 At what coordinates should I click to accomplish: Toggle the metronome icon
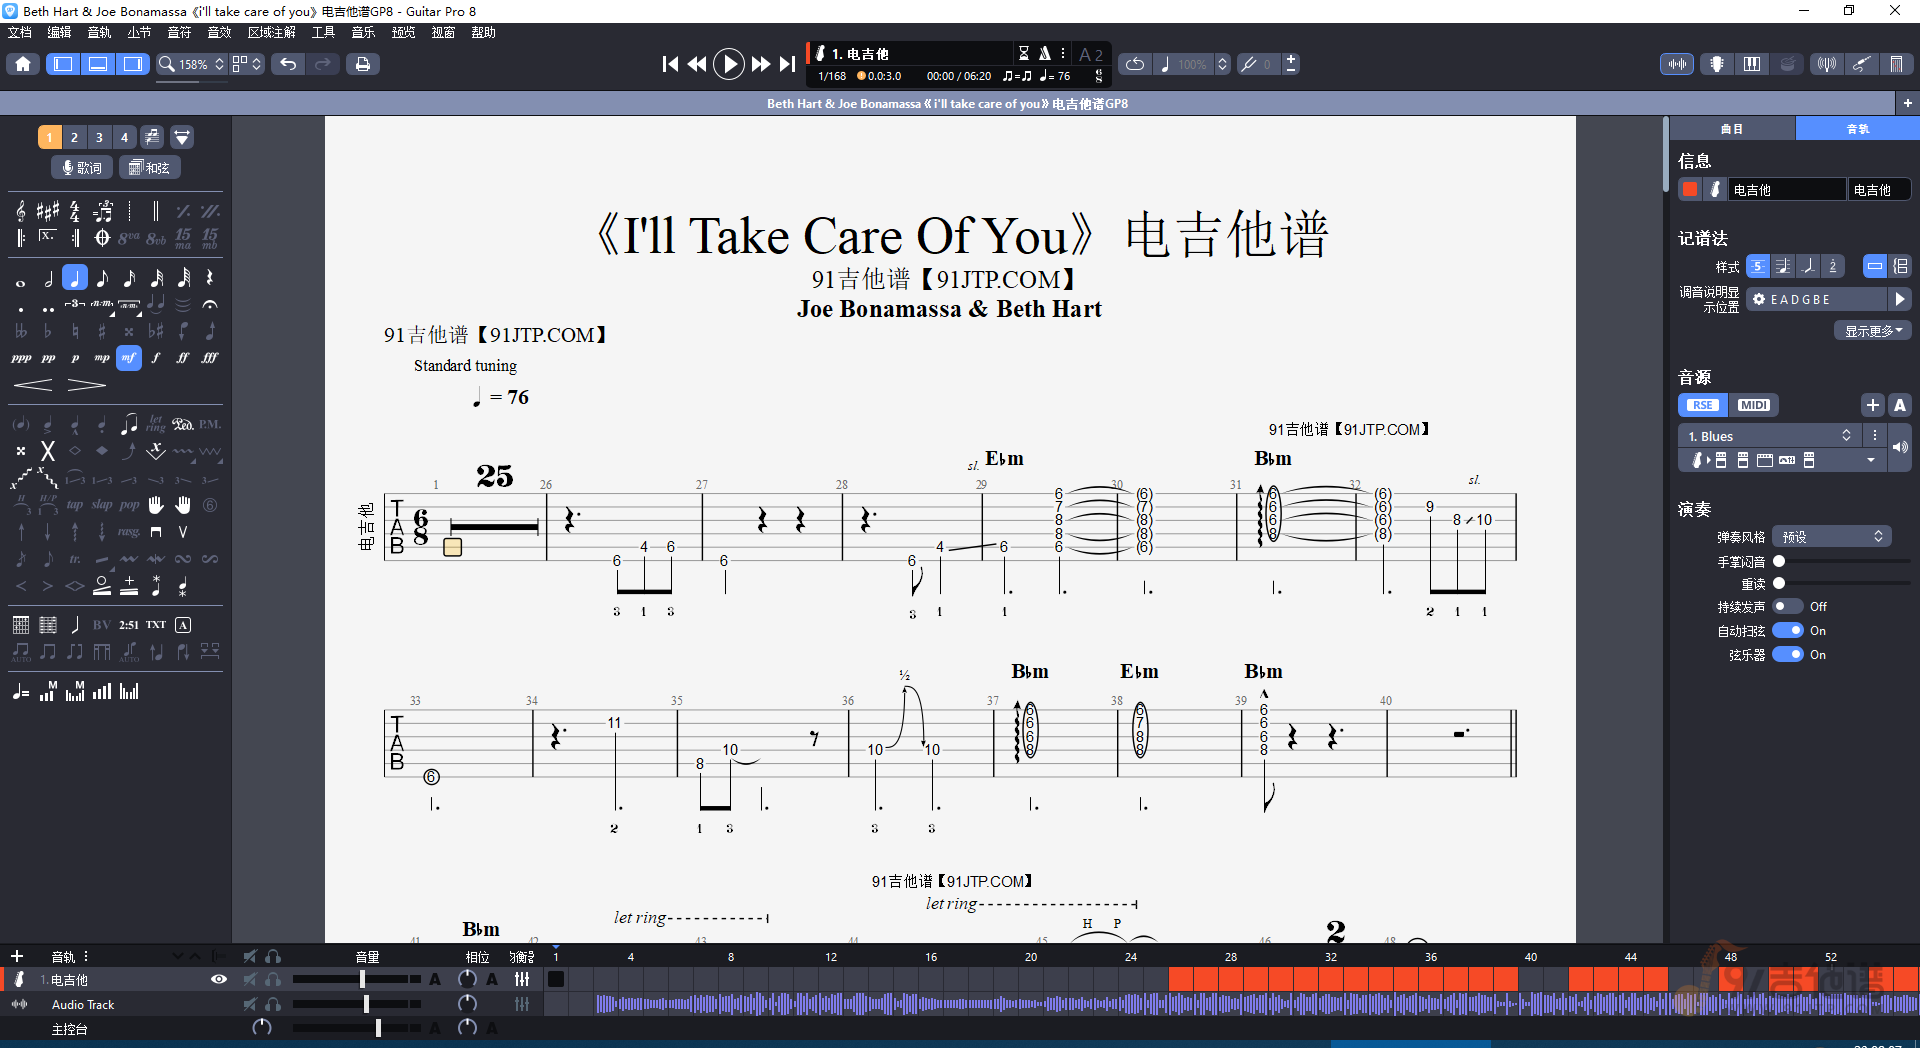[1044, 53]
